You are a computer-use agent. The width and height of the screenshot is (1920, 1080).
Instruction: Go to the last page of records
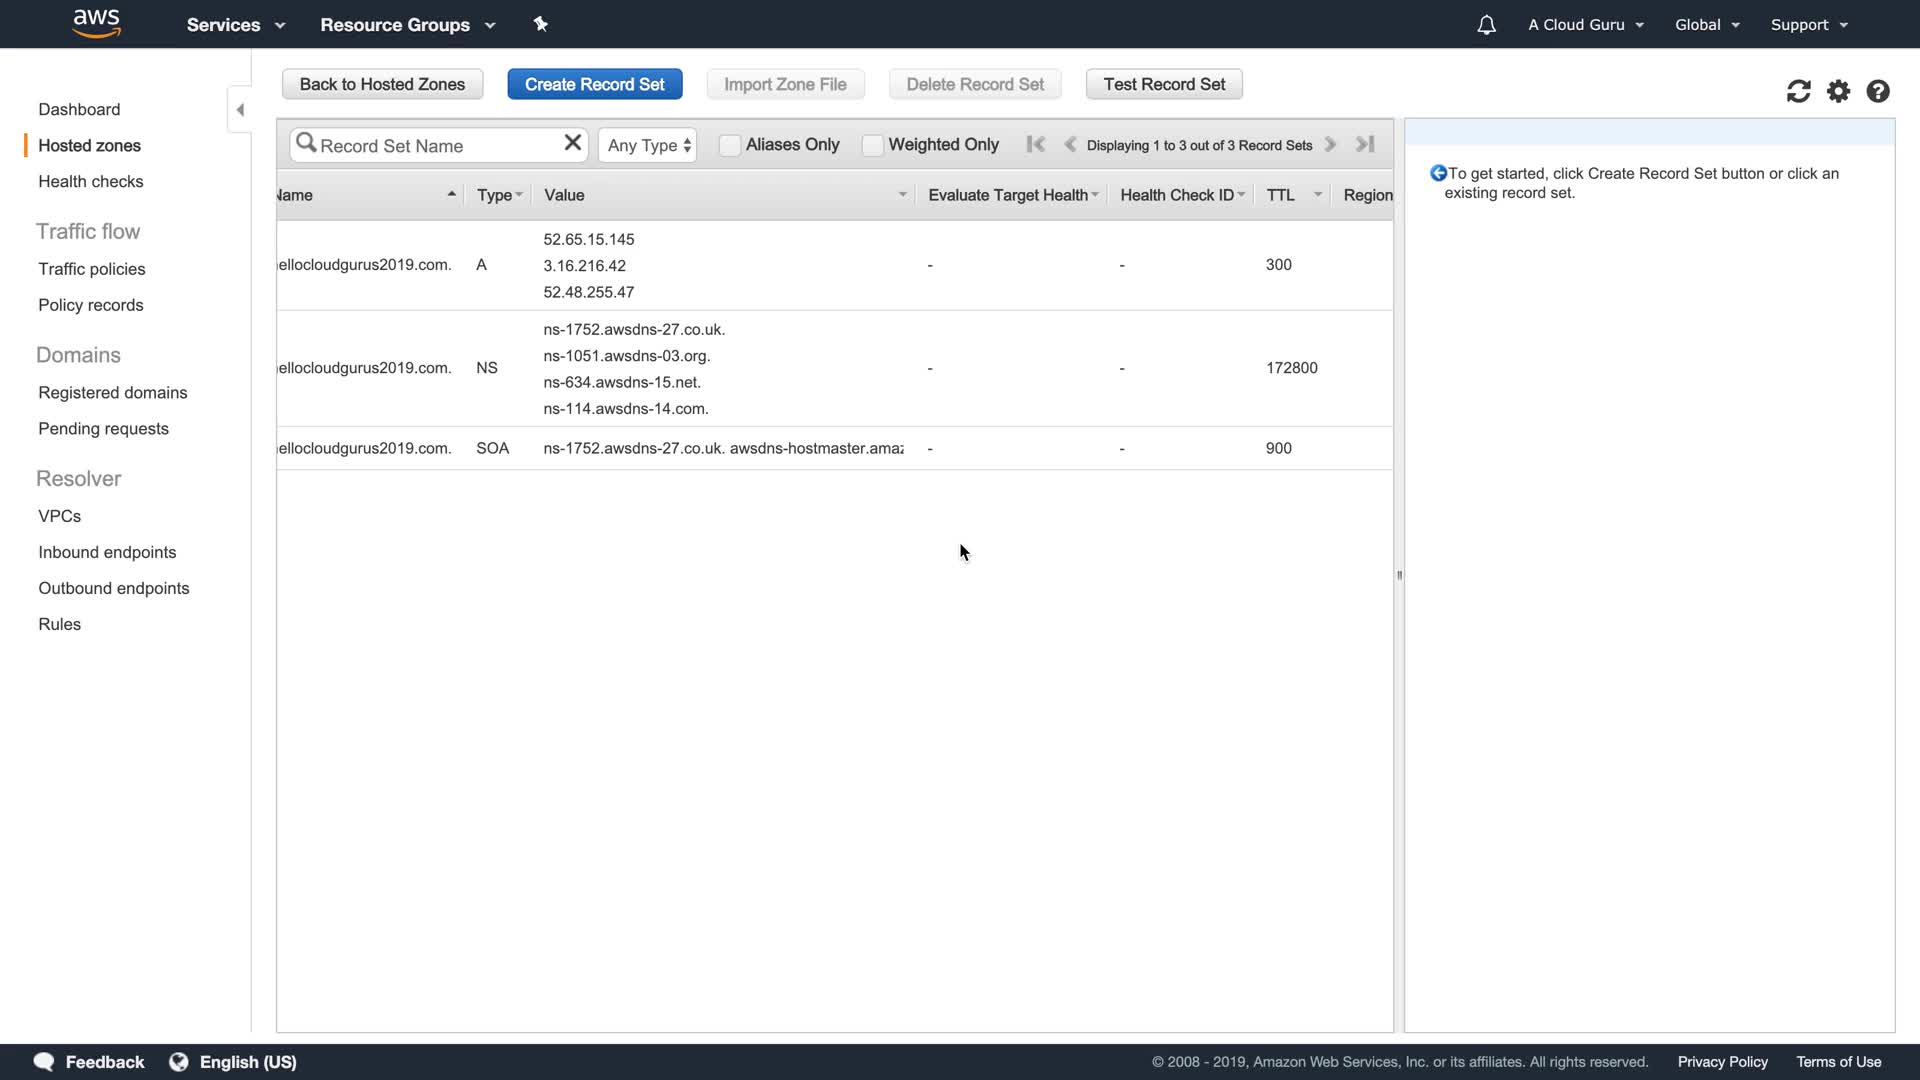click(1365, 144)
